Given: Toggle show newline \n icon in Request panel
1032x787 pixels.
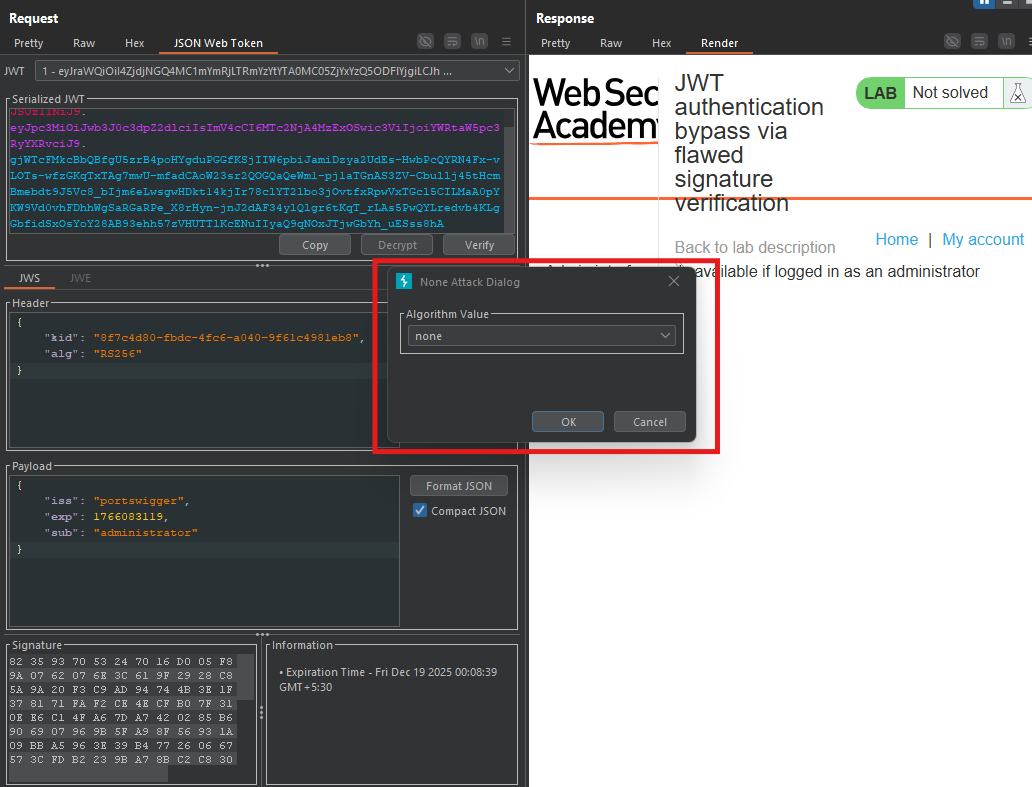Looking at the screenshot, I should click(x=480, y=41).
